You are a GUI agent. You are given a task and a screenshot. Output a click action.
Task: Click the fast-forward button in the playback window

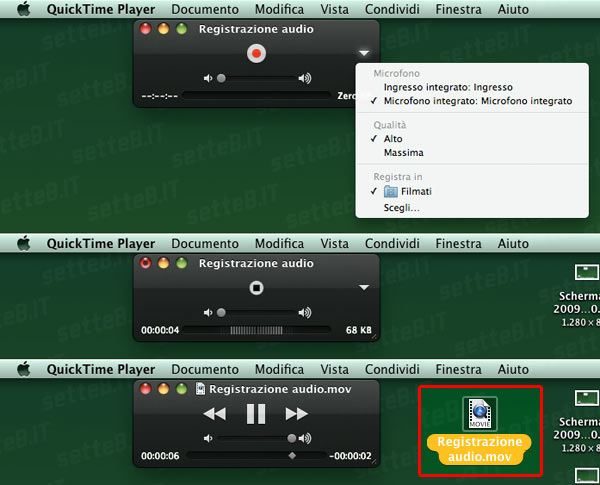pos(296,414)
